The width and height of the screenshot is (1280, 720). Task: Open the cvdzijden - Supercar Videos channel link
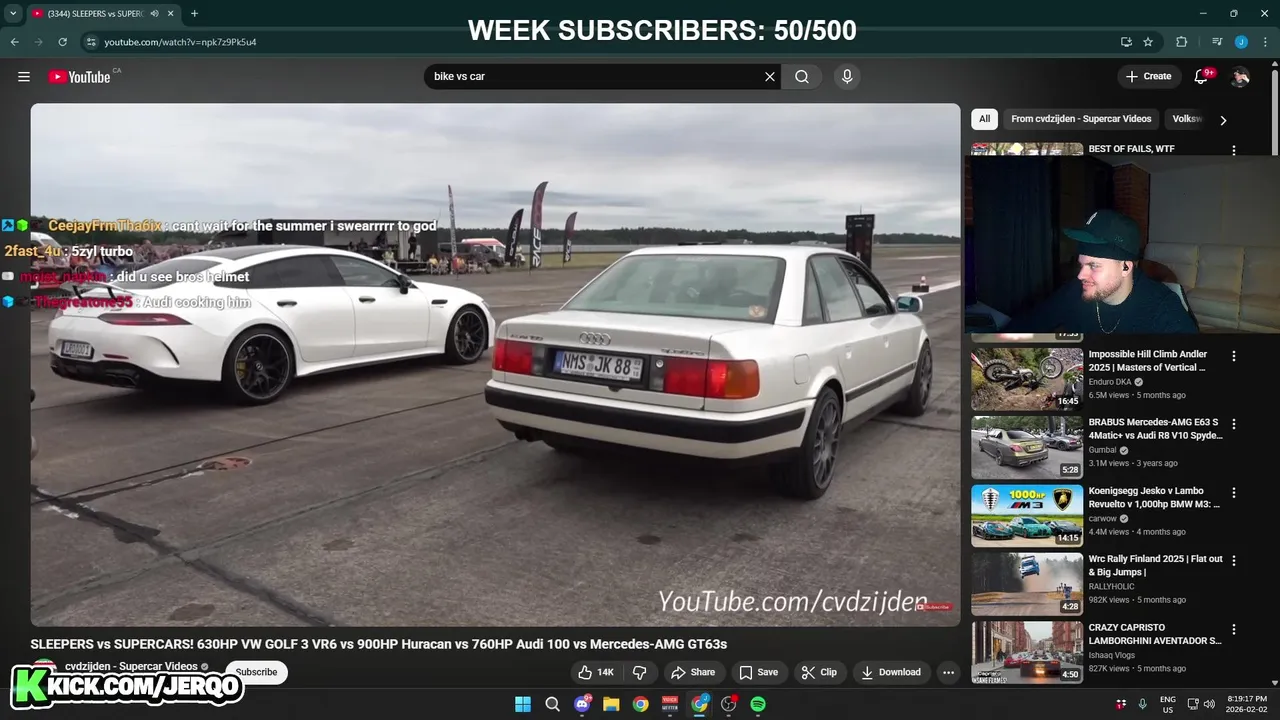(x=131, y=666)
